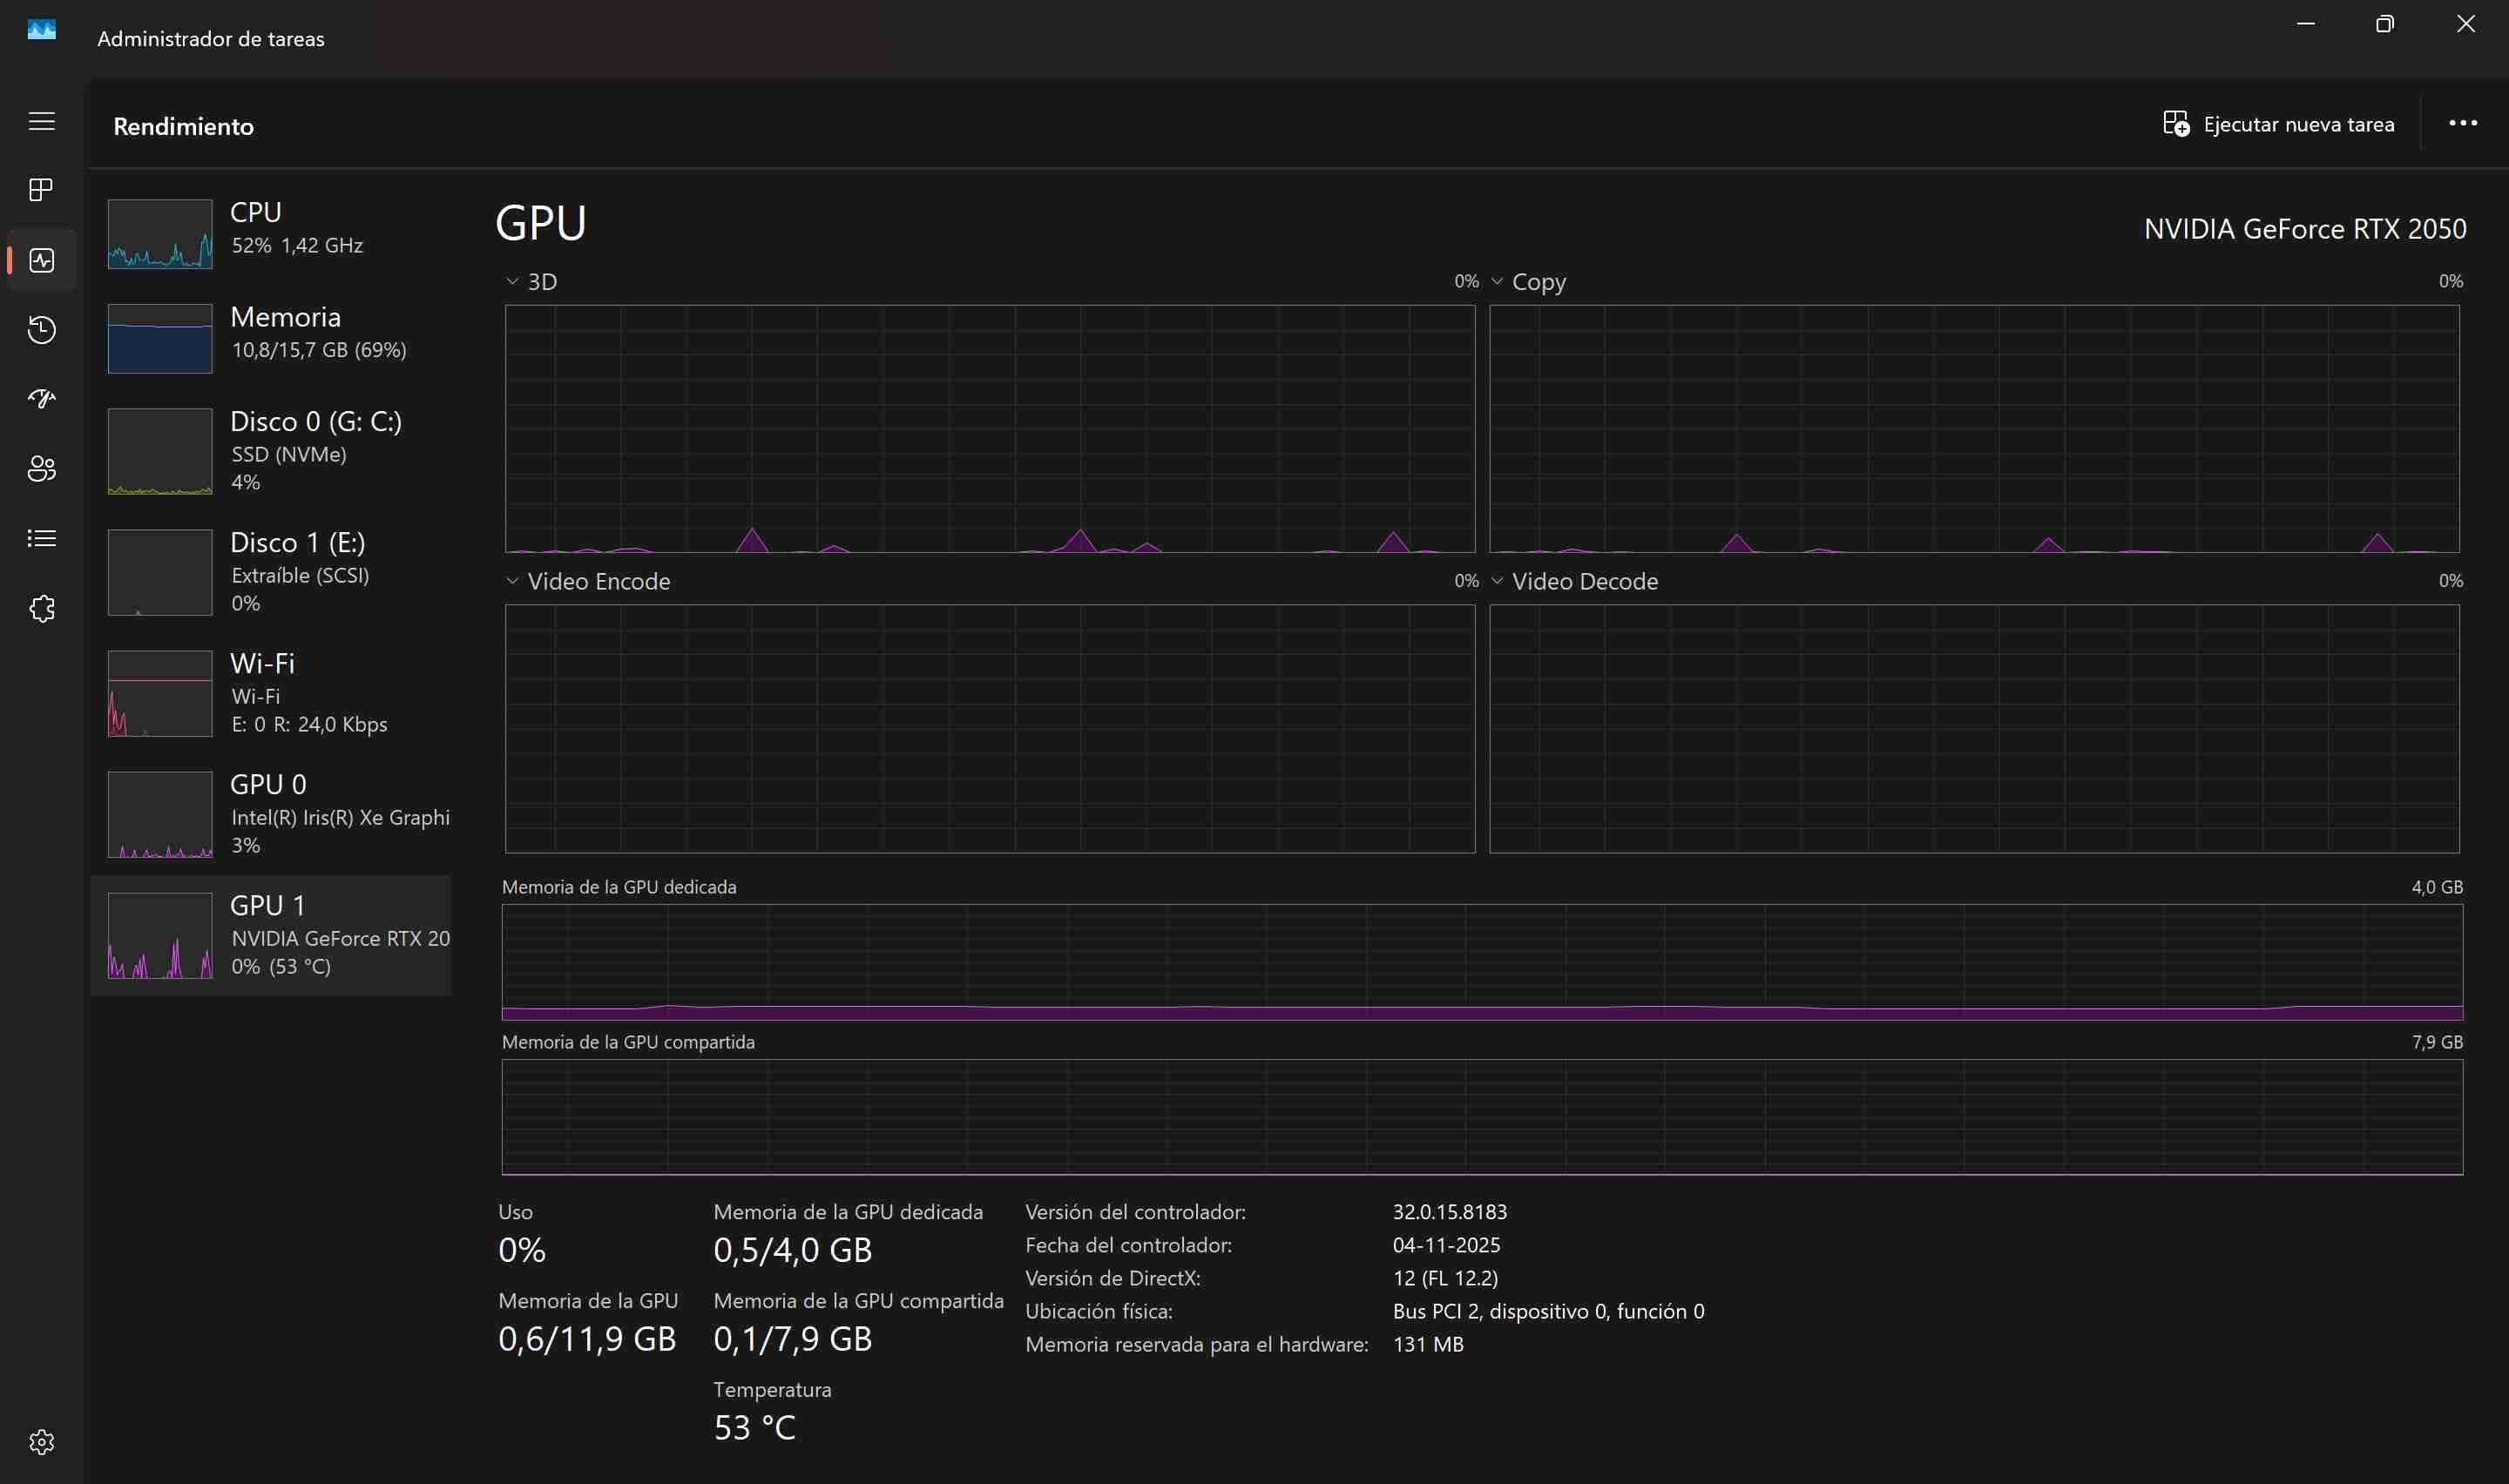2509x1484 pixels.
Task: Open the Copy engine graph dropdown
Action: coord(1497,282)
